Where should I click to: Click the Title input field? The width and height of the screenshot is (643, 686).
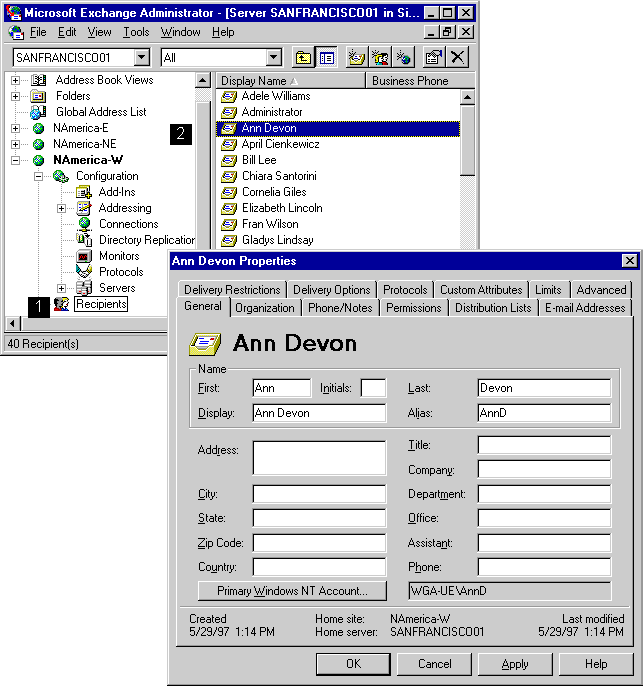(544, 445)
